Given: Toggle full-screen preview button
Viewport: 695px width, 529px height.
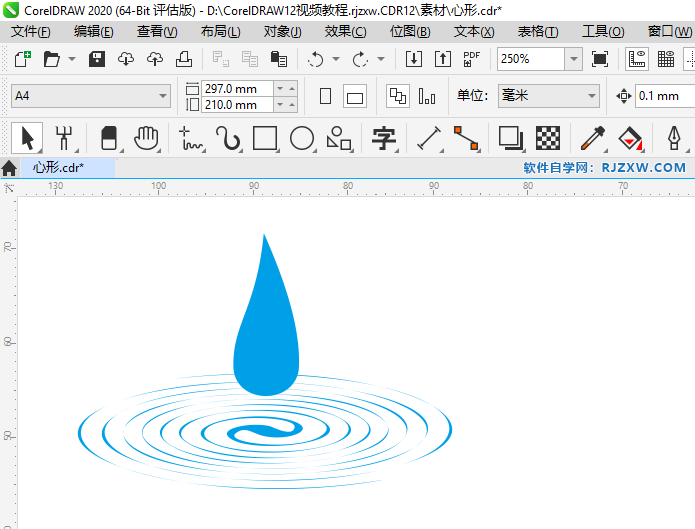Looking at the screenshot, I should click(x=600, y=59).
